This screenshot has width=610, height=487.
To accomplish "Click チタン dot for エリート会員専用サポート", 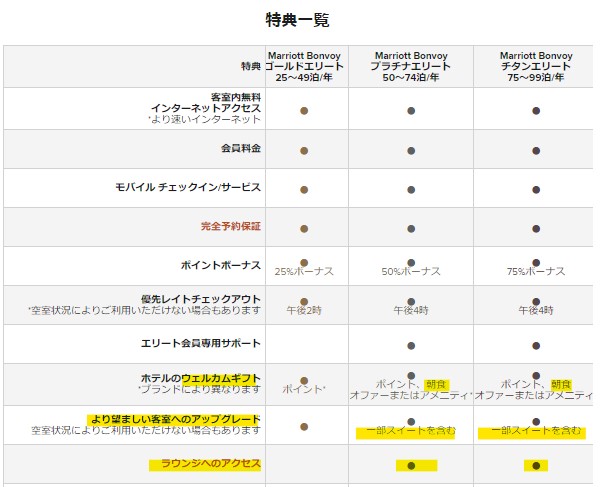I will click(536, 346).
